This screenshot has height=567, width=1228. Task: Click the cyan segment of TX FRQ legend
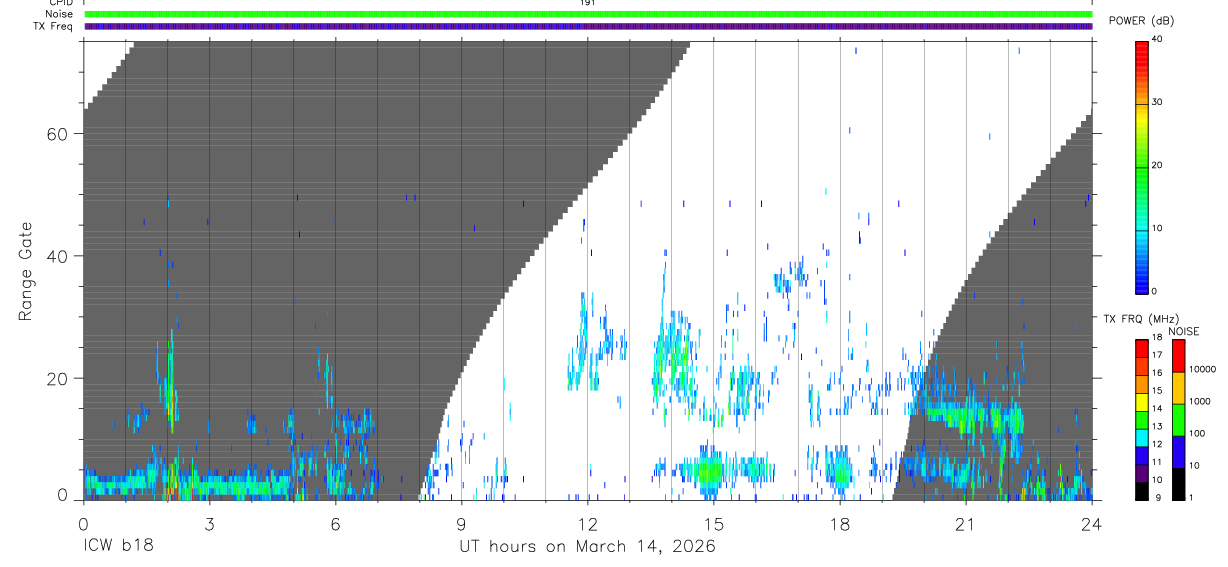(x=1142, y=438)
